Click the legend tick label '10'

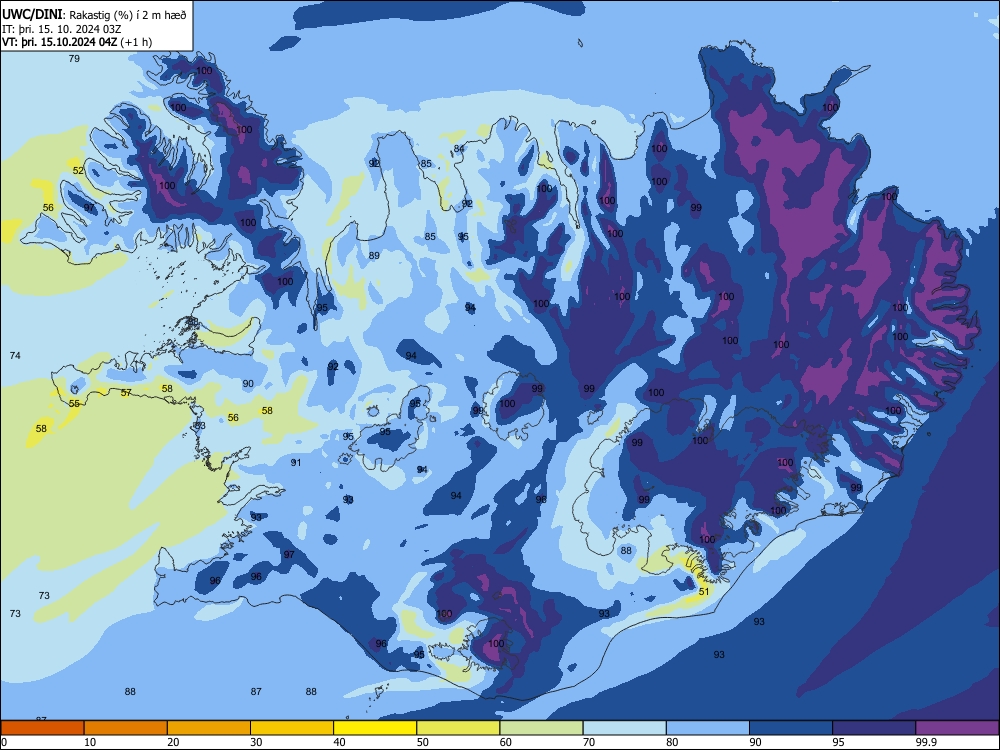coord(90,742)
